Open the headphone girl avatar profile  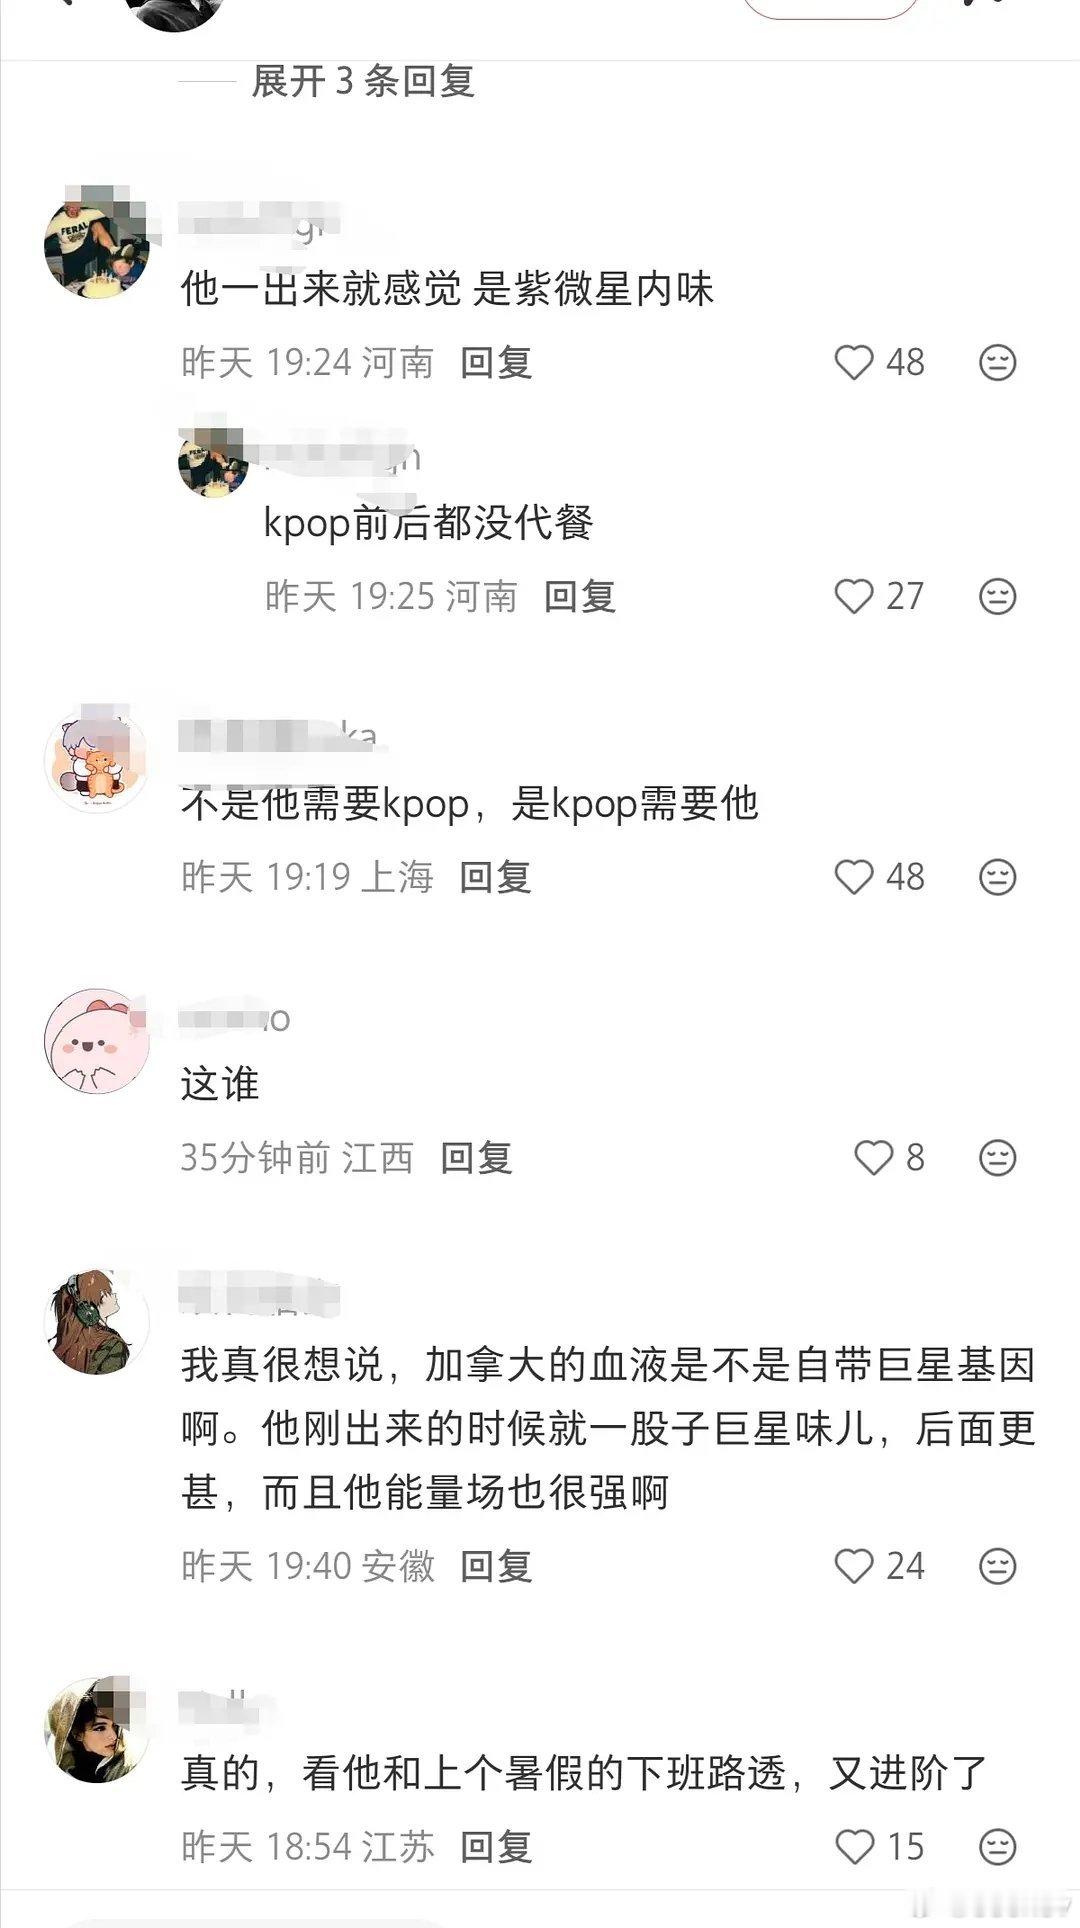tap(97, 1322)
